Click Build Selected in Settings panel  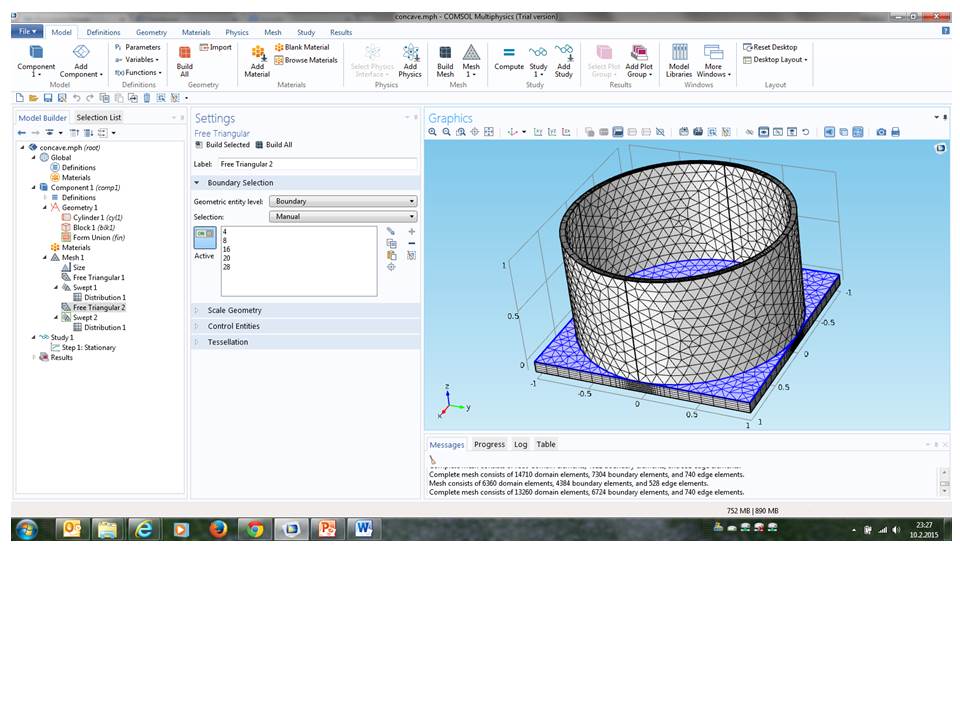pos(222,145)
